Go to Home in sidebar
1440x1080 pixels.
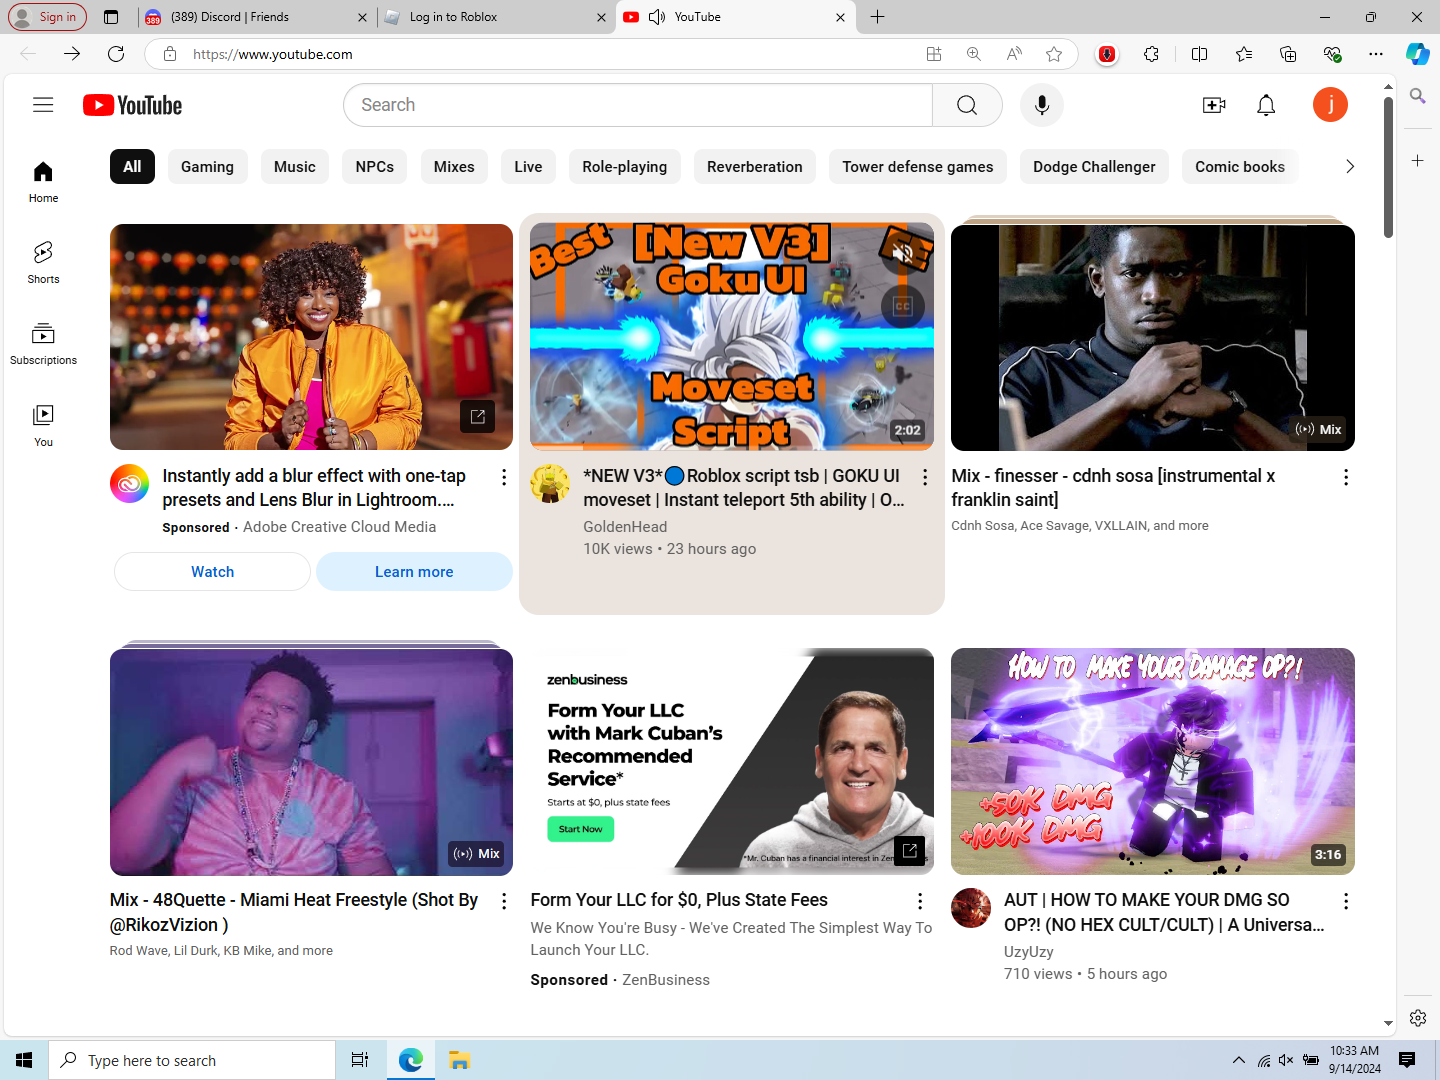[43, 182]
